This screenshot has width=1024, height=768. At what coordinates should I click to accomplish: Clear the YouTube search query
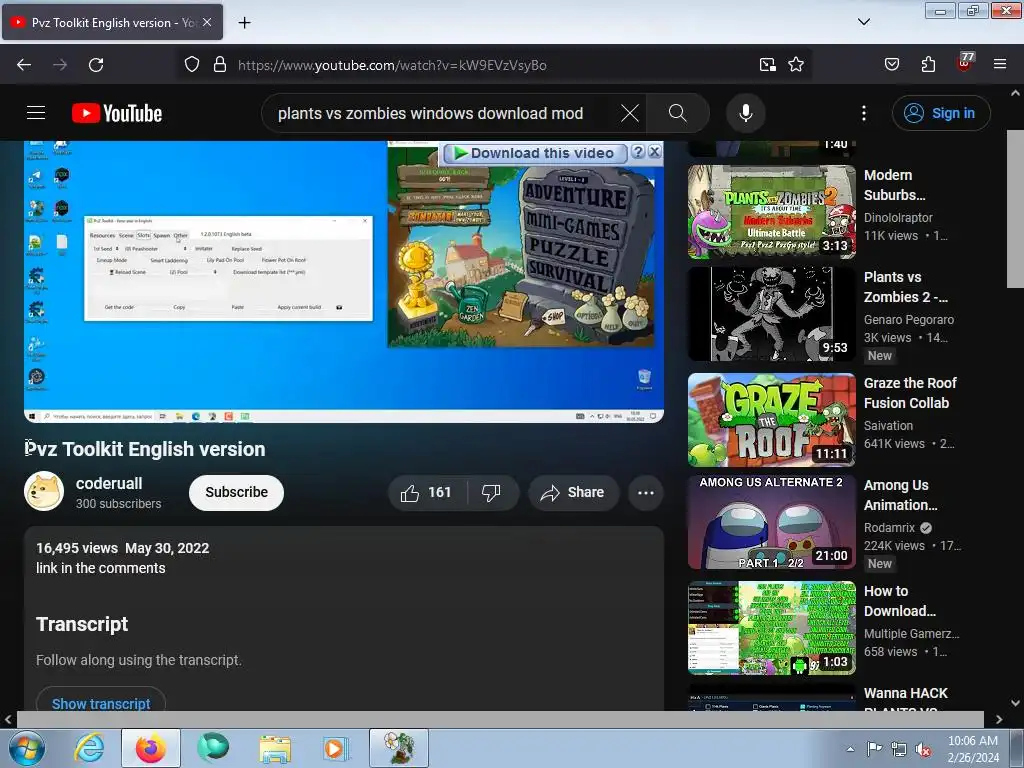click(630, 113)
